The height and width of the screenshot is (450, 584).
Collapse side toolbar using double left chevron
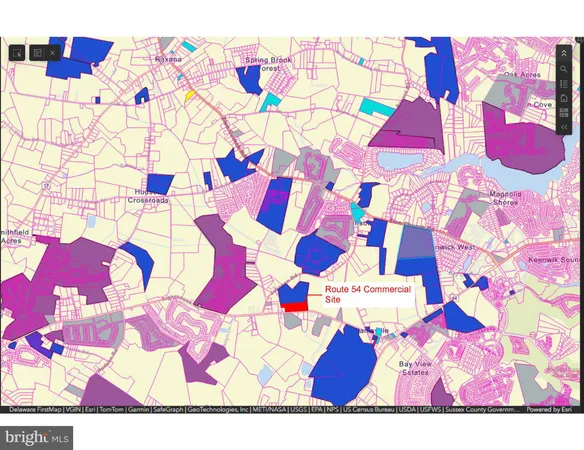[x=564, y=127]
